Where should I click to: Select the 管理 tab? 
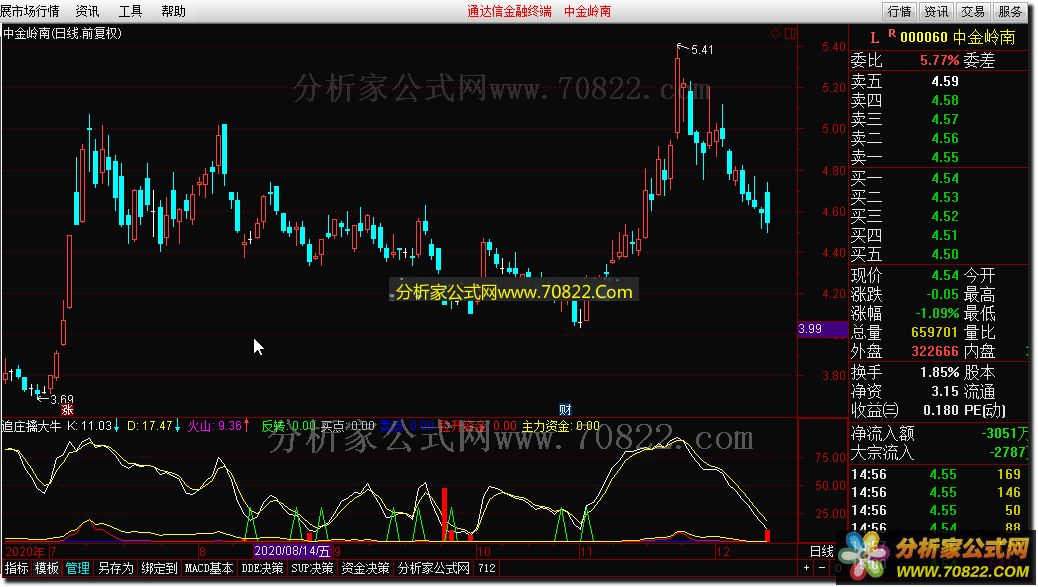point(77,568)
